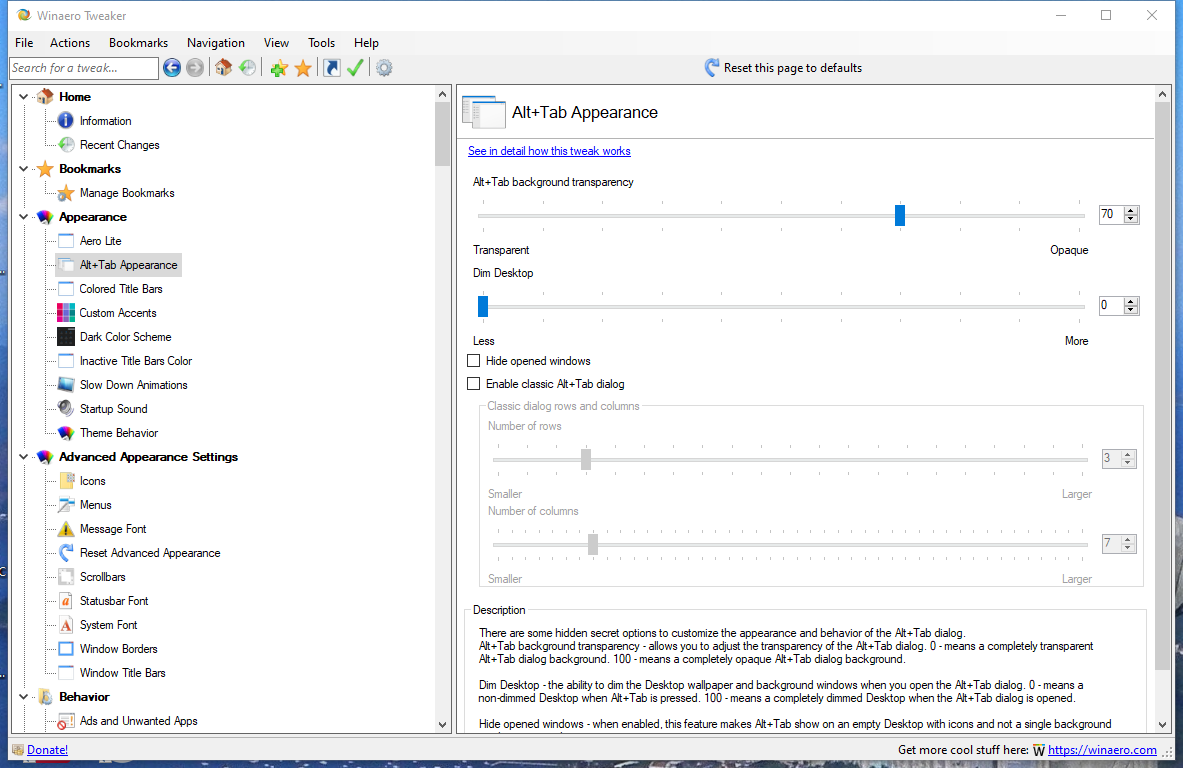Decrease Dim Desktop value with down arrow
Screen dimensions: 1183x768
pos(1130,310)
